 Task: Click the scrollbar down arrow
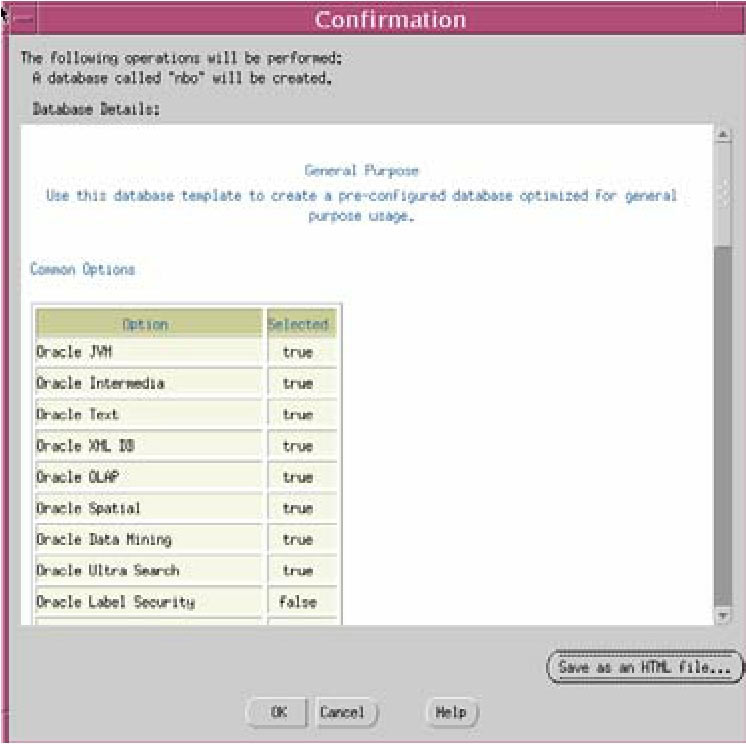(724, 616)
